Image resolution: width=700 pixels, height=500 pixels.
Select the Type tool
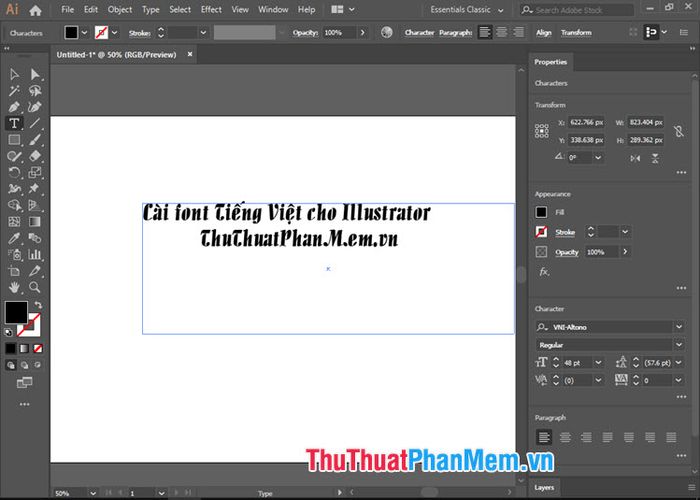(x=14, y=123)
